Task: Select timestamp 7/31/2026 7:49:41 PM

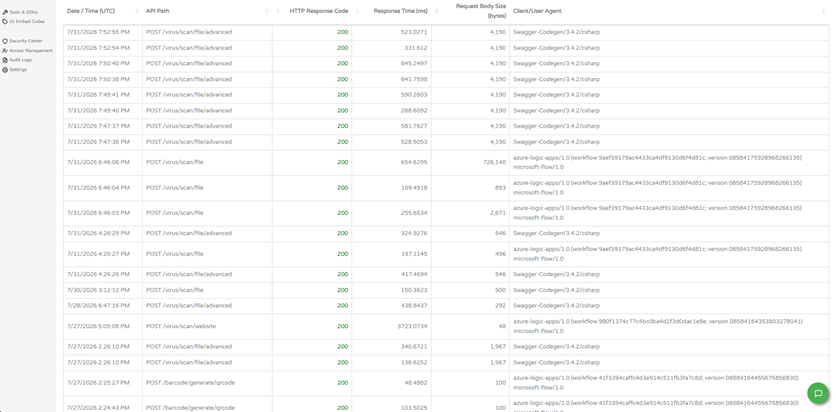Action: [98, 95]
